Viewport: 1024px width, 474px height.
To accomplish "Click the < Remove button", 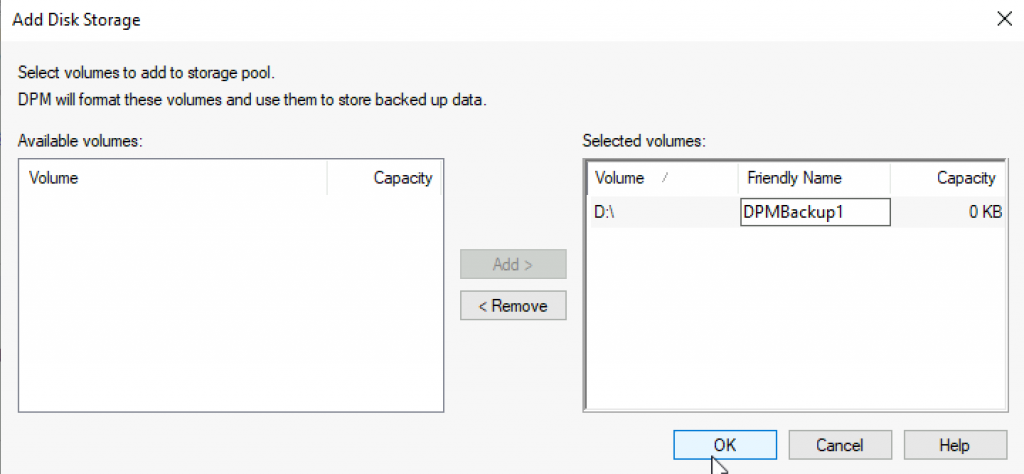I will (x=513, y=306).
